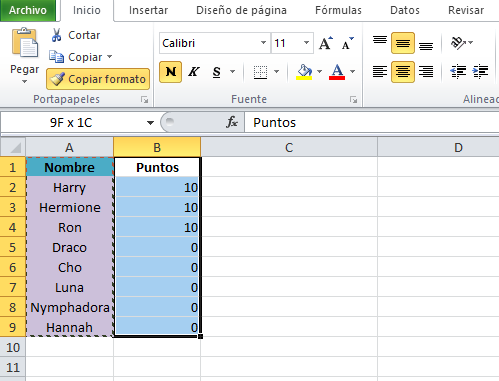The width and height of the screenshot is (499, 381).
Task: Apply cell borders icon
Action: point(260,72)
